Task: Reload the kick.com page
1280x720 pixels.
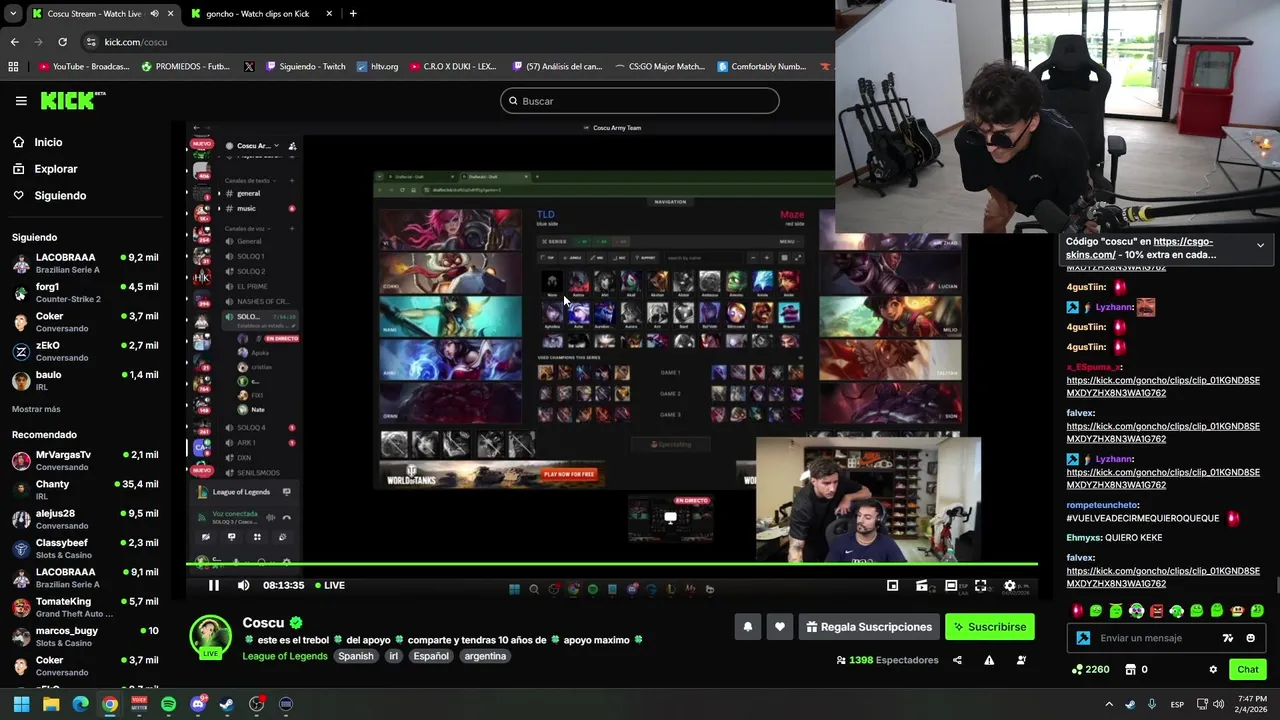Action: click(62, 42)
